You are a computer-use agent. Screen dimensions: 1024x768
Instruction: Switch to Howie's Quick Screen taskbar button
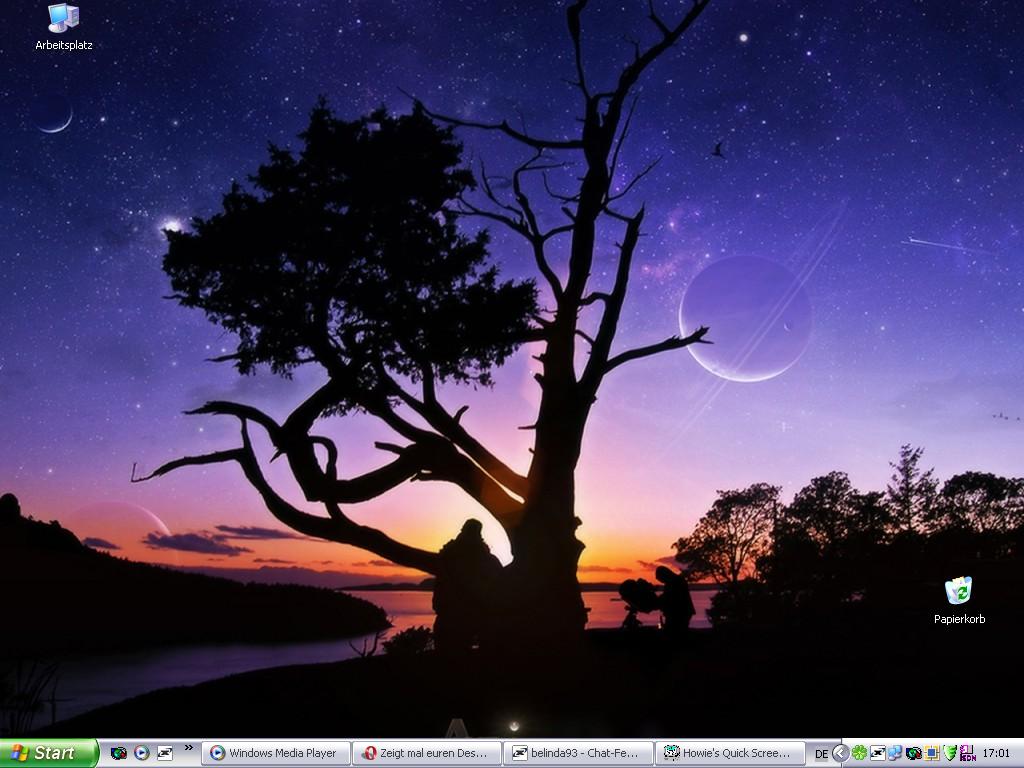point(729,753)
